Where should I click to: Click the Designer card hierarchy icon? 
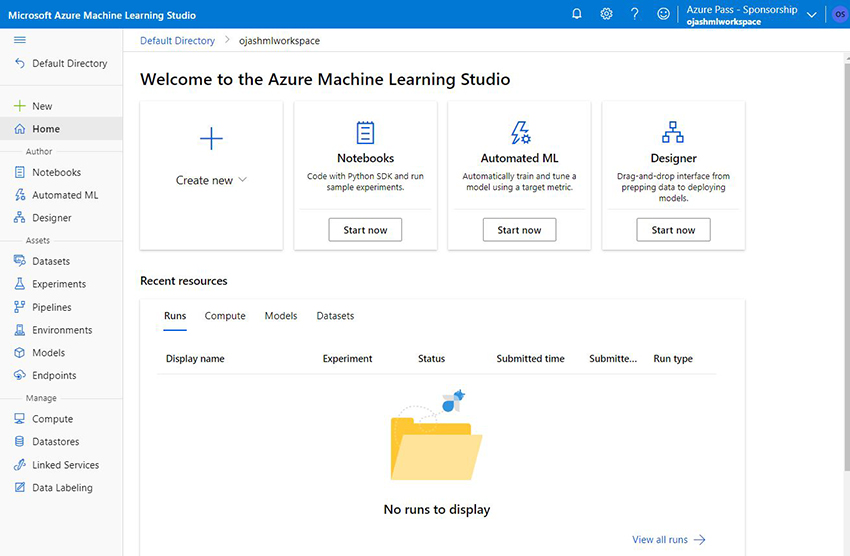[x=673, y=132]
